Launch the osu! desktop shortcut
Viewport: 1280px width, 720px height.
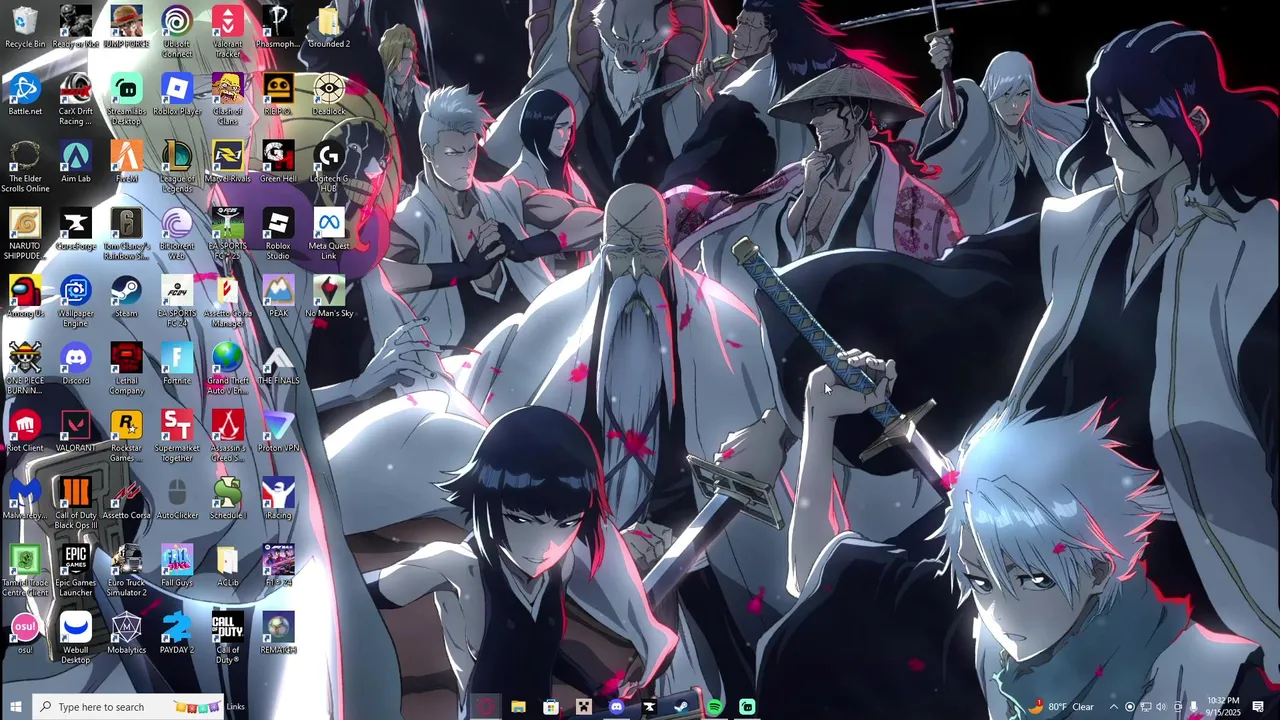pyautogui.click(x=25, y=632)
